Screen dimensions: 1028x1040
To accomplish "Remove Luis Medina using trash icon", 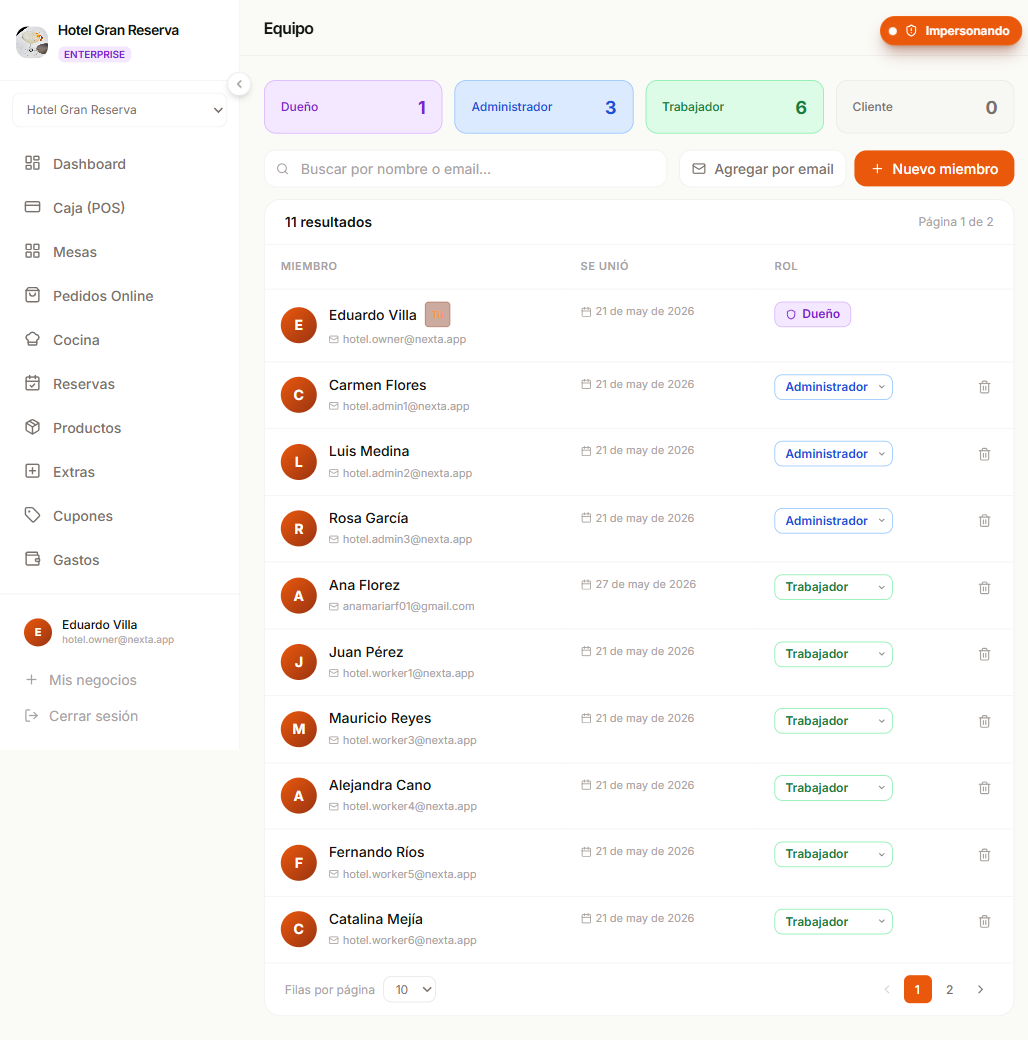I will (984, 454).
